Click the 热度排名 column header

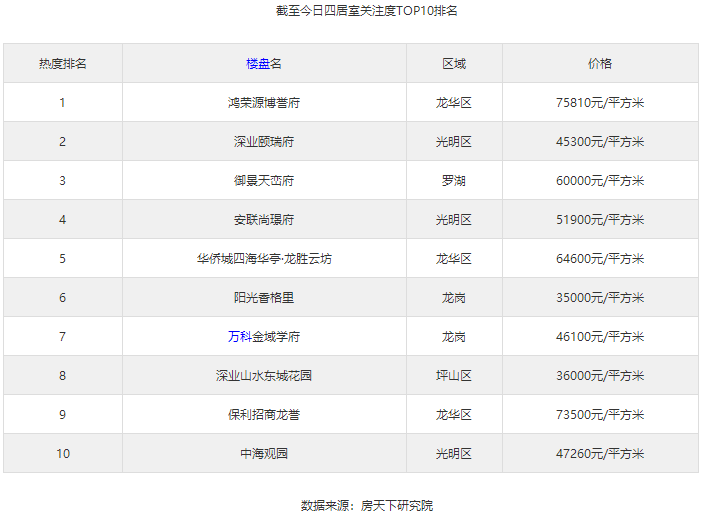point(63,63)
